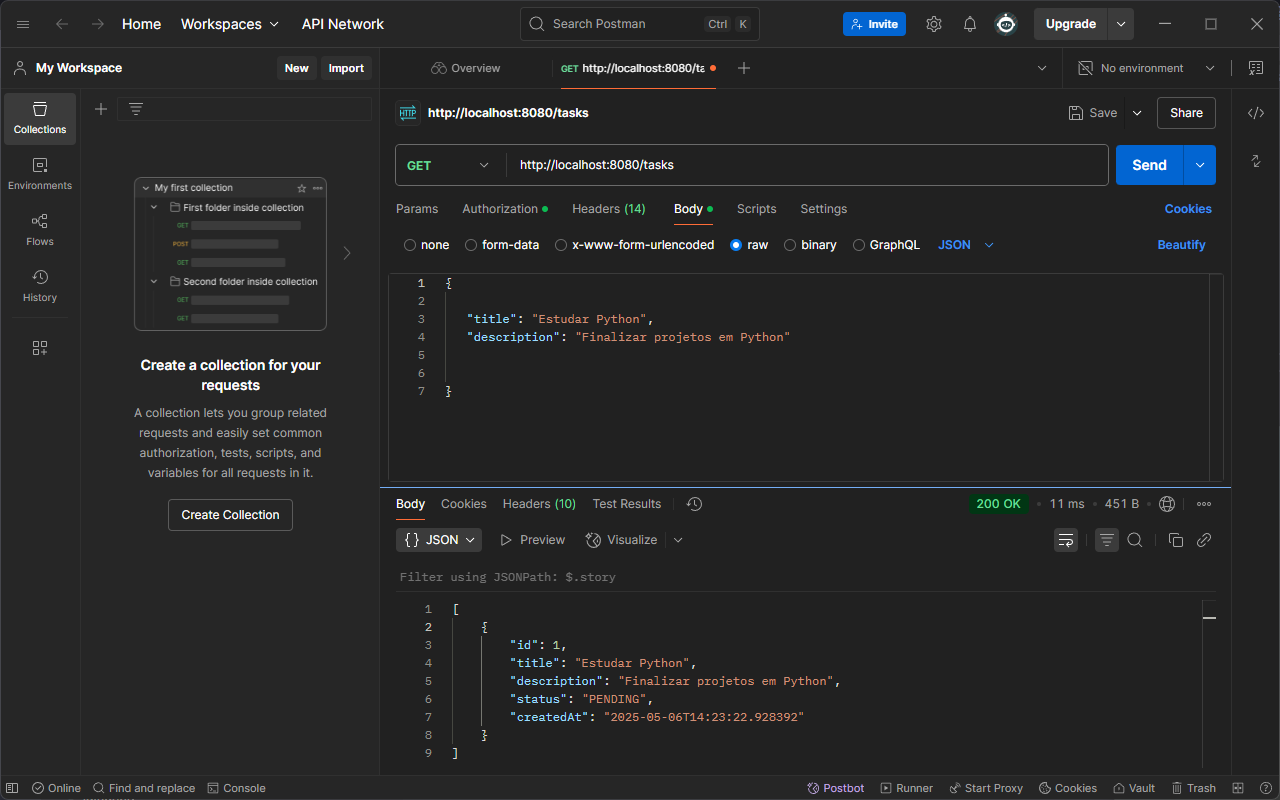Viewport: 1280px width, 800px height.
Task: Click the Import button
Action: (x=346, y=68)
